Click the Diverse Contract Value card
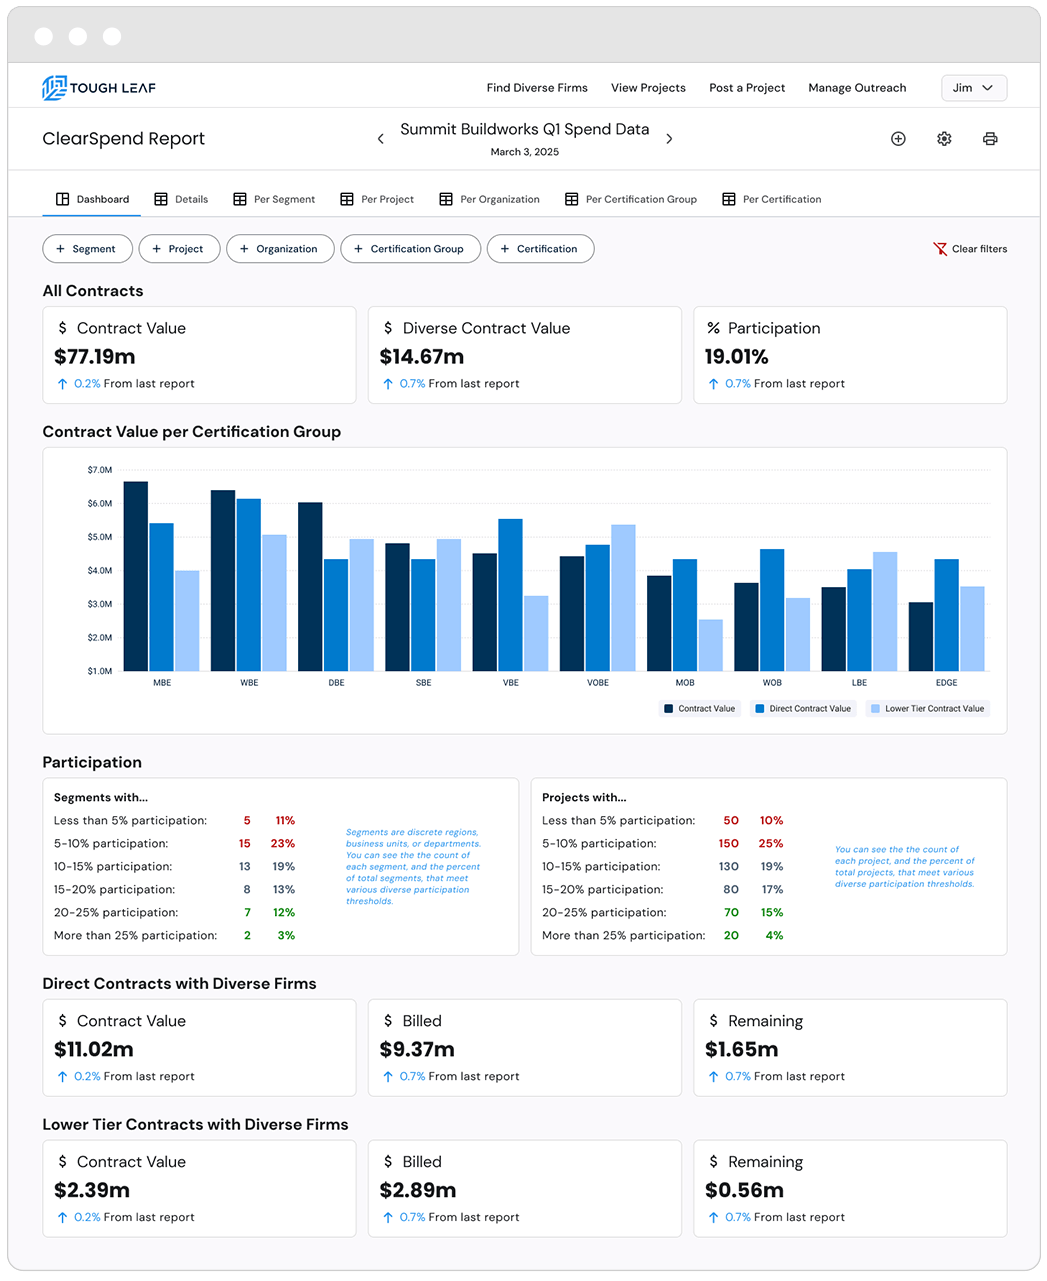Viewport: 1047px width, 1281px height. 524,355
